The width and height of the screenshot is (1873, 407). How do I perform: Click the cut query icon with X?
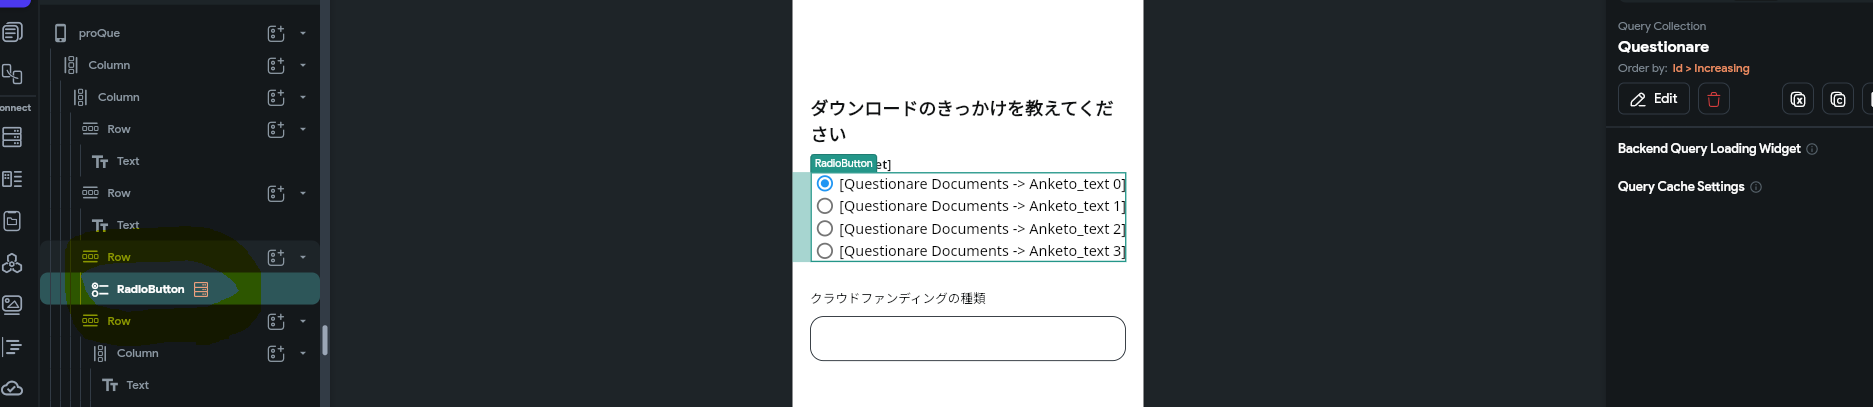1797,99
